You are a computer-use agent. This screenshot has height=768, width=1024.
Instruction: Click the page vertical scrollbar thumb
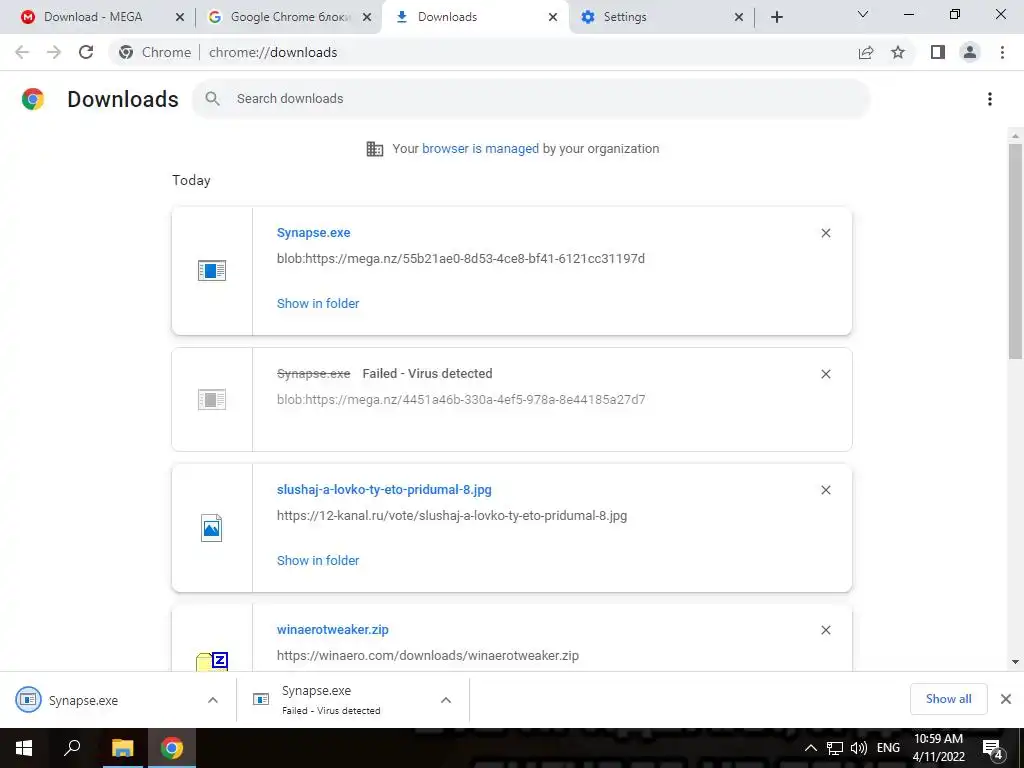1015,251
